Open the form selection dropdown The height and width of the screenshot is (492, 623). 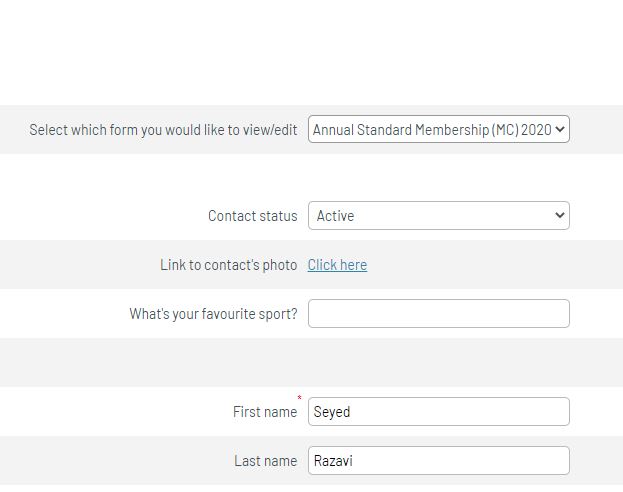(439, 129)
